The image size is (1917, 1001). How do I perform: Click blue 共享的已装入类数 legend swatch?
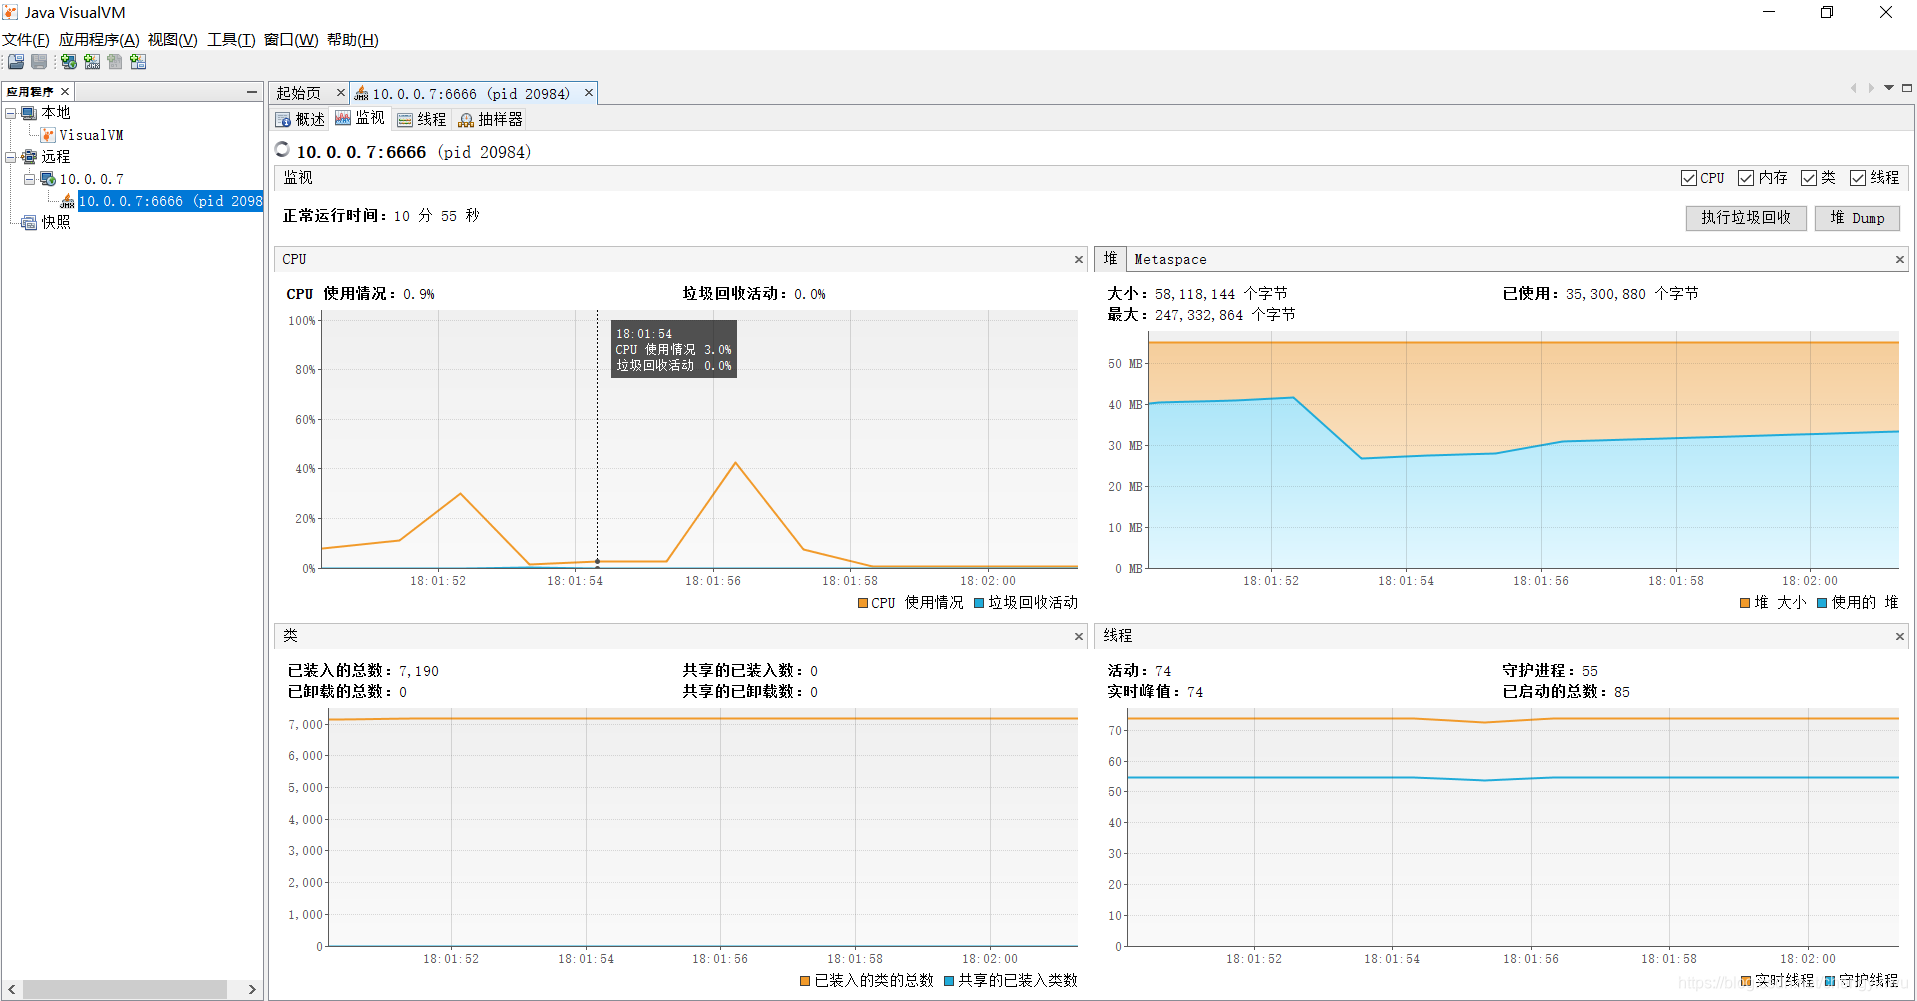pyautogui.click(x=949, y=981)
